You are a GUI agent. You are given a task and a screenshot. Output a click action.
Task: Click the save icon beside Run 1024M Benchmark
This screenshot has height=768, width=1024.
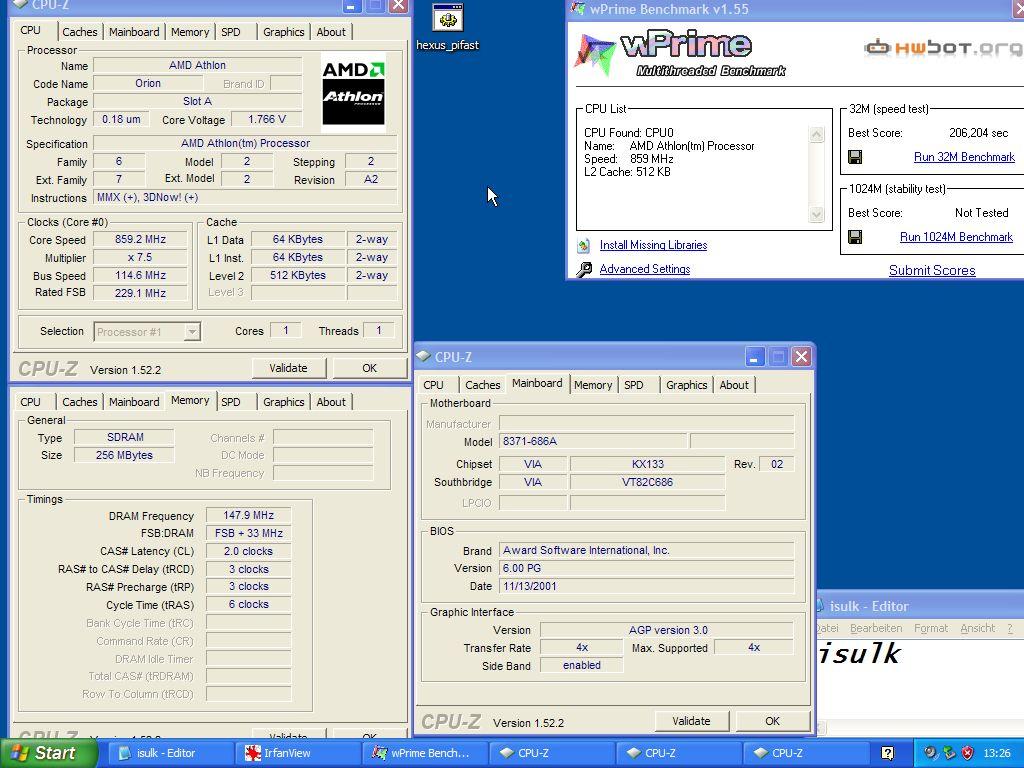(855, 237)
